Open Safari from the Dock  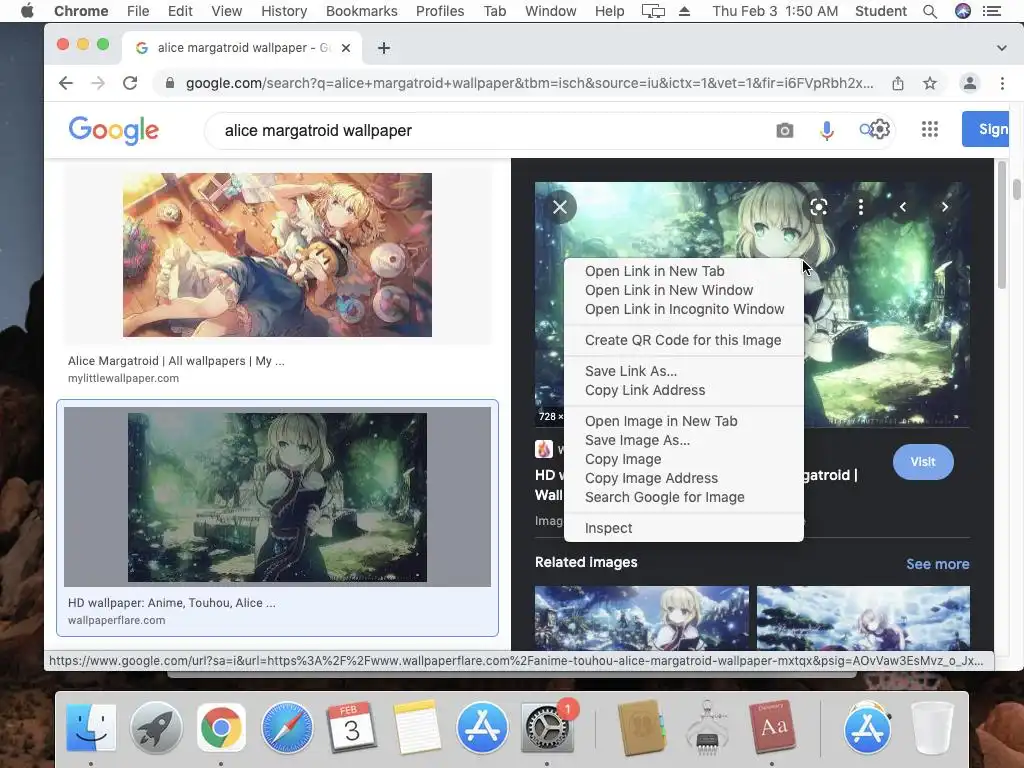pos(287,727)
